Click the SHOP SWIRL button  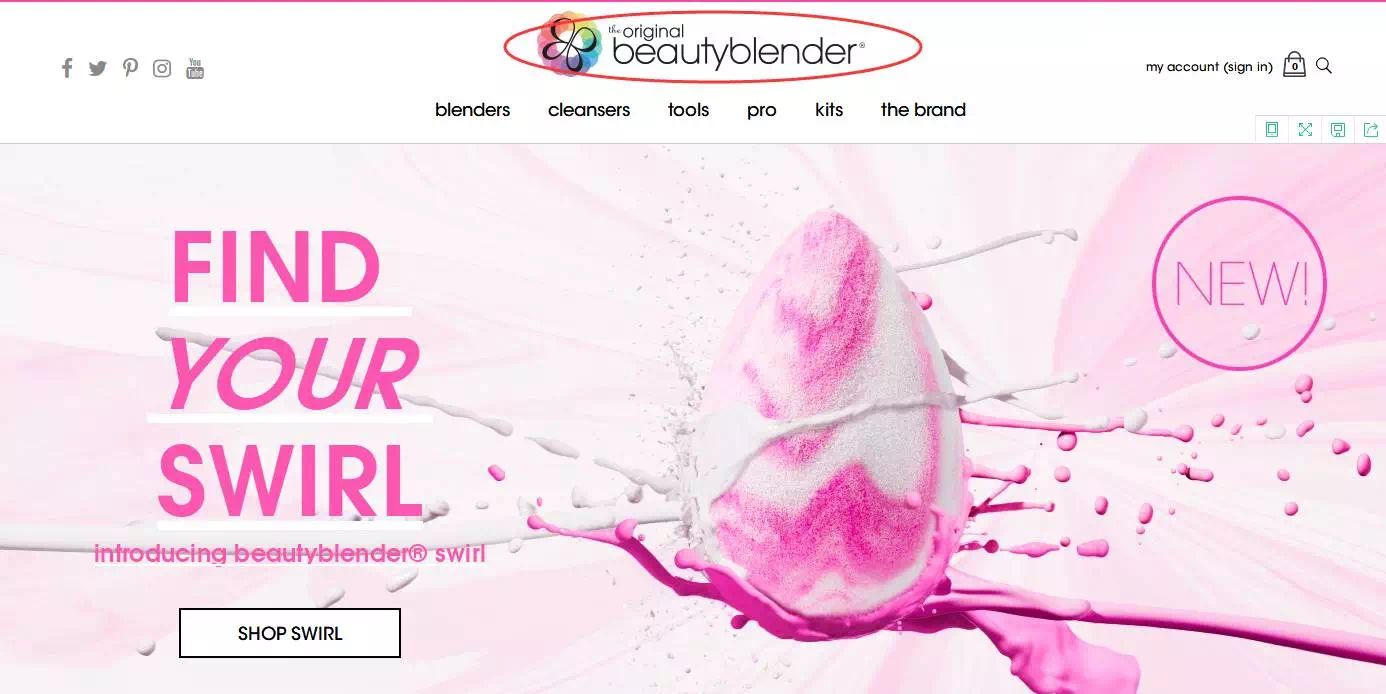click(290, 633)
